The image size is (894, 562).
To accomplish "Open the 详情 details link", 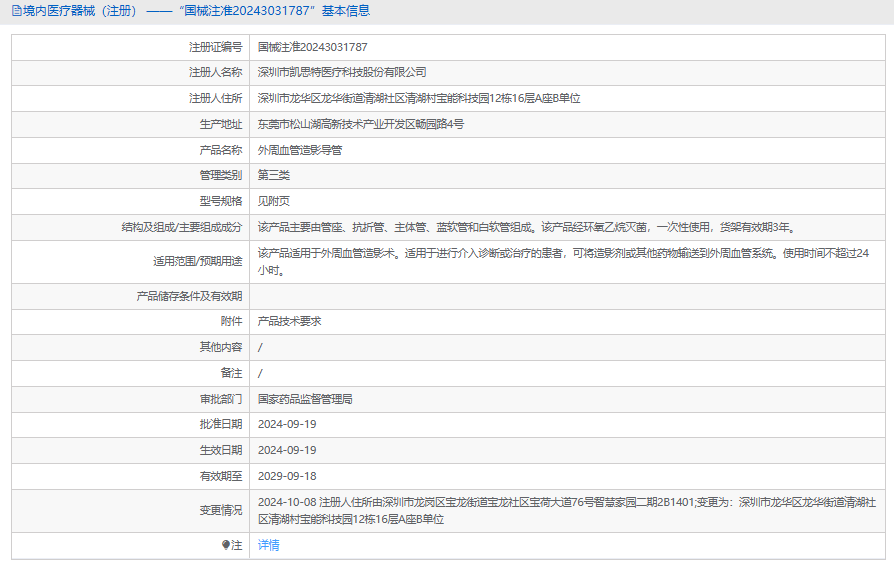I will click(269, 545).
